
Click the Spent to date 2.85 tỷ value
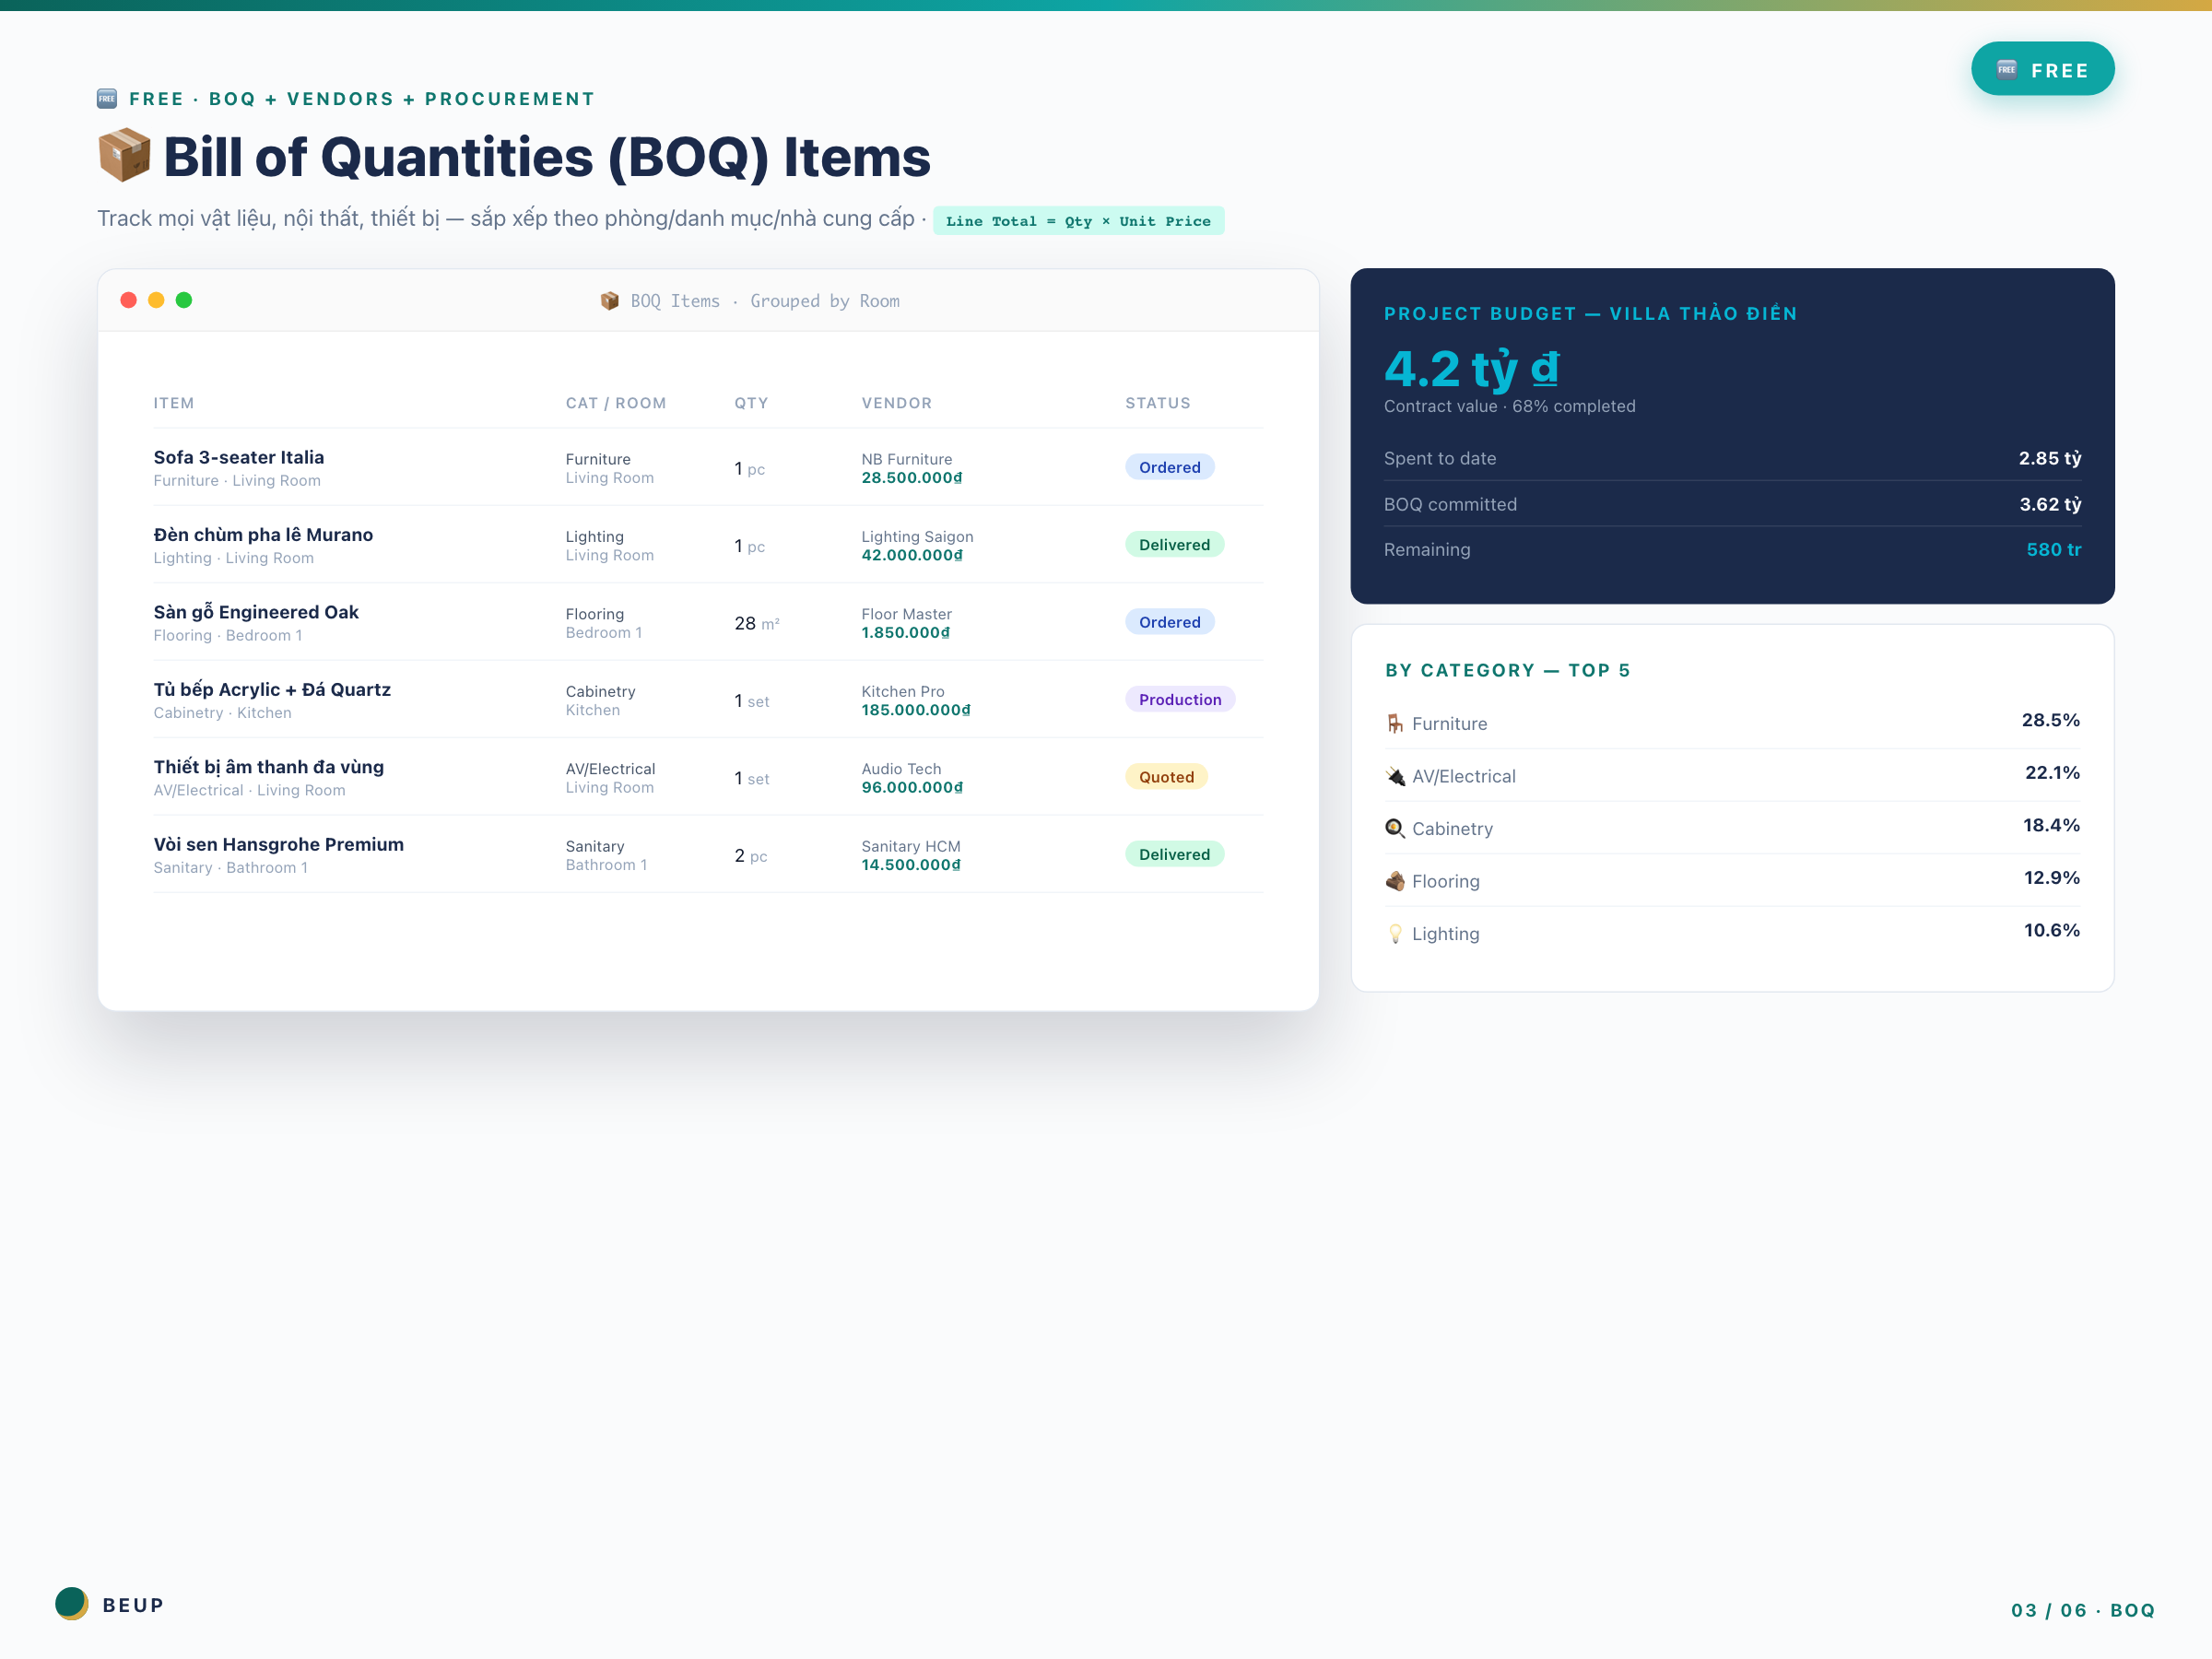point(2049,458)
